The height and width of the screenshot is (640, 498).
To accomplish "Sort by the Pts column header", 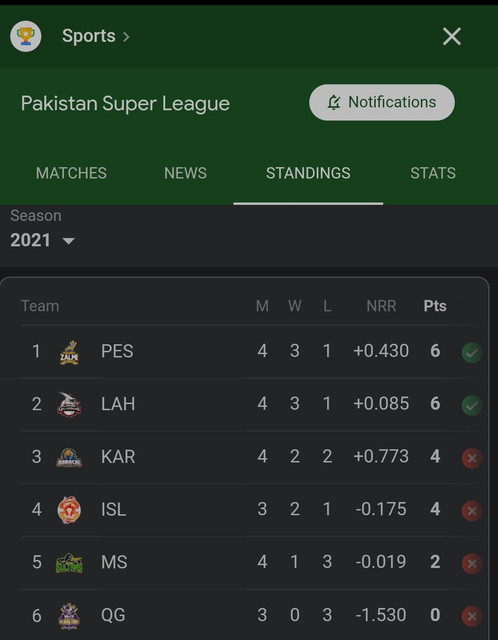I will [x=435, y=306].
